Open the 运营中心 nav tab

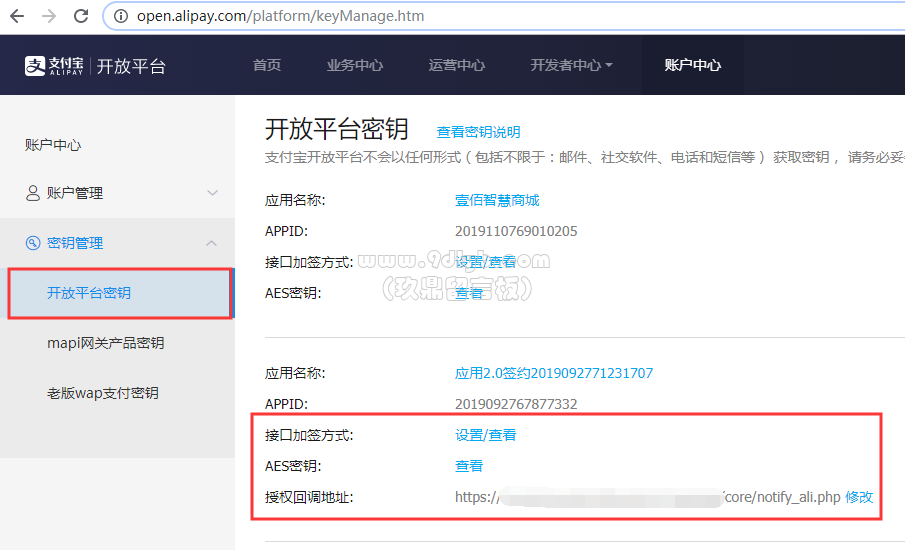(x=456, y=65)
